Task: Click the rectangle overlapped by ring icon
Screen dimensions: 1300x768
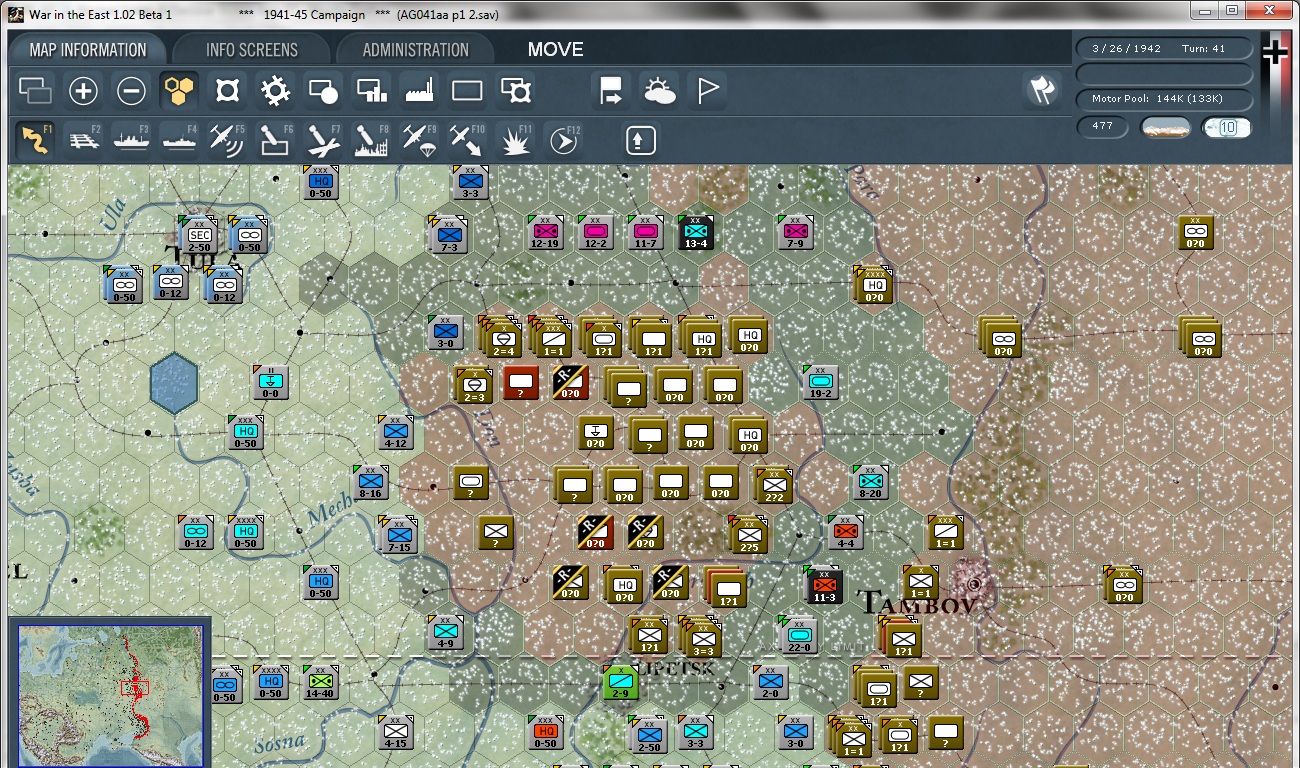Action: [x=515, y=91]
